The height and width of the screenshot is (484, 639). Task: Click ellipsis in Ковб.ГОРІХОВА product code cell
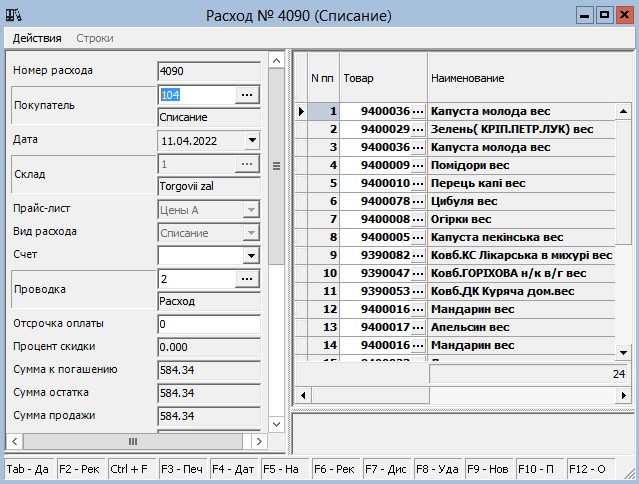pos(418,273)
